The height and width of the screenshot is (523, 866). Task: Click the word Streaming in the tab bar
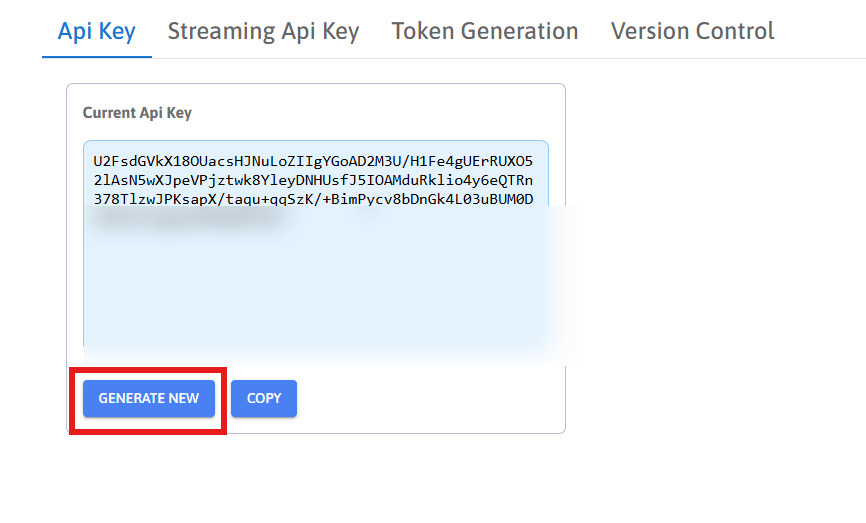(216, 31)
